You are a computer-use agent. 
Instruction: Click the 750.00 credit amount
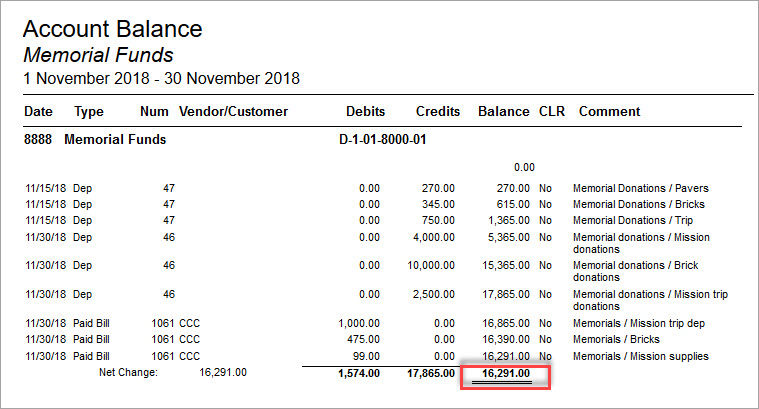438,220
